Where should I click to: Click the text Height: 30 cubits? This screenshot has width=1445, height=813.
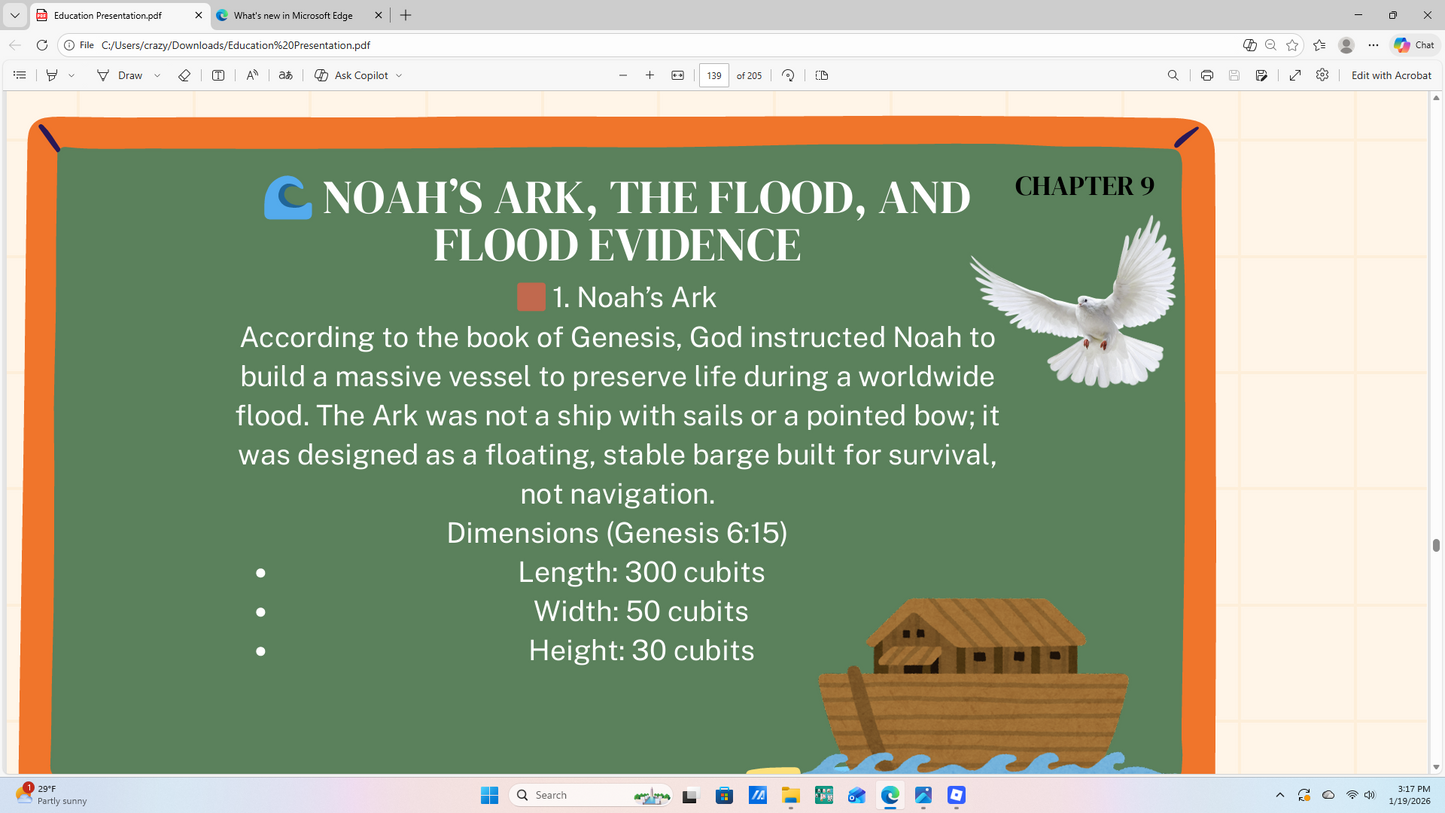click(x=641, y=650)
